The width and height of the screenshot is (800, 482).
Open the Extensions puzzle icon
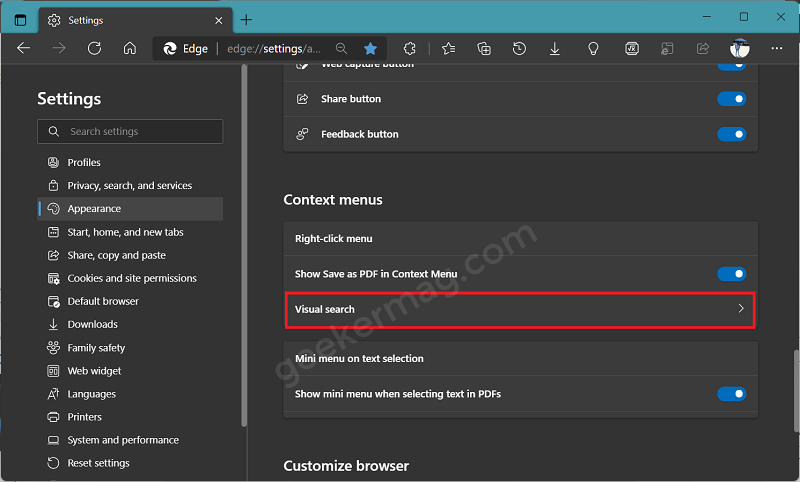(410, 48)
